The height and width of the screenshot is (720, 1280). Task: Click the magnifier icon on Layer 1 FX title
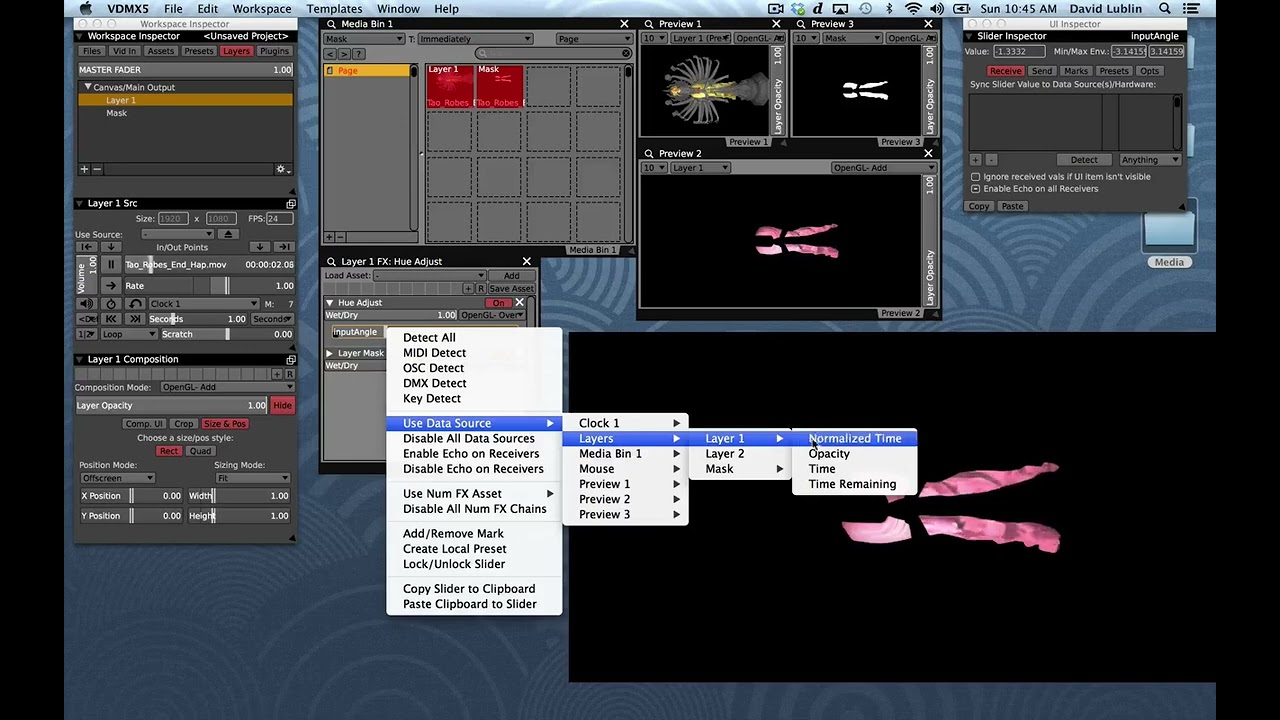(x=331, y=262)
